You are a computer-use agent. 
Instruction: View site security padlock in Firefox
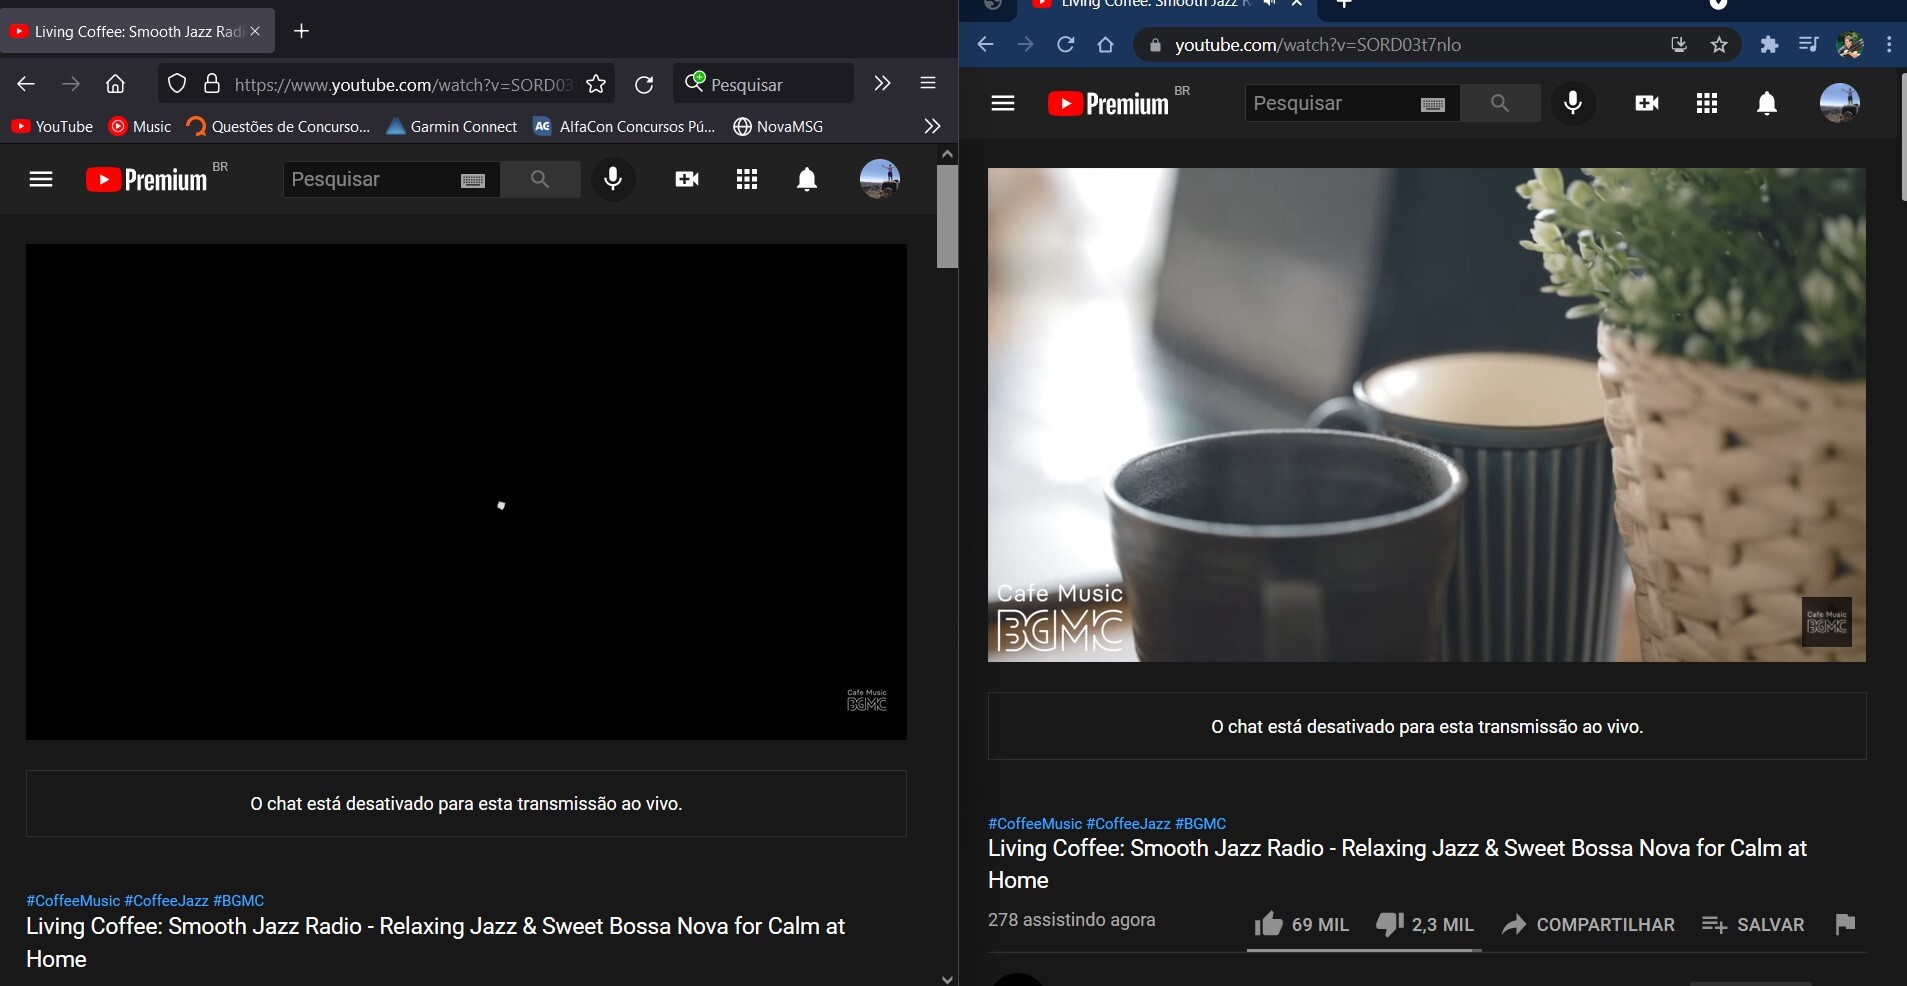211,84
